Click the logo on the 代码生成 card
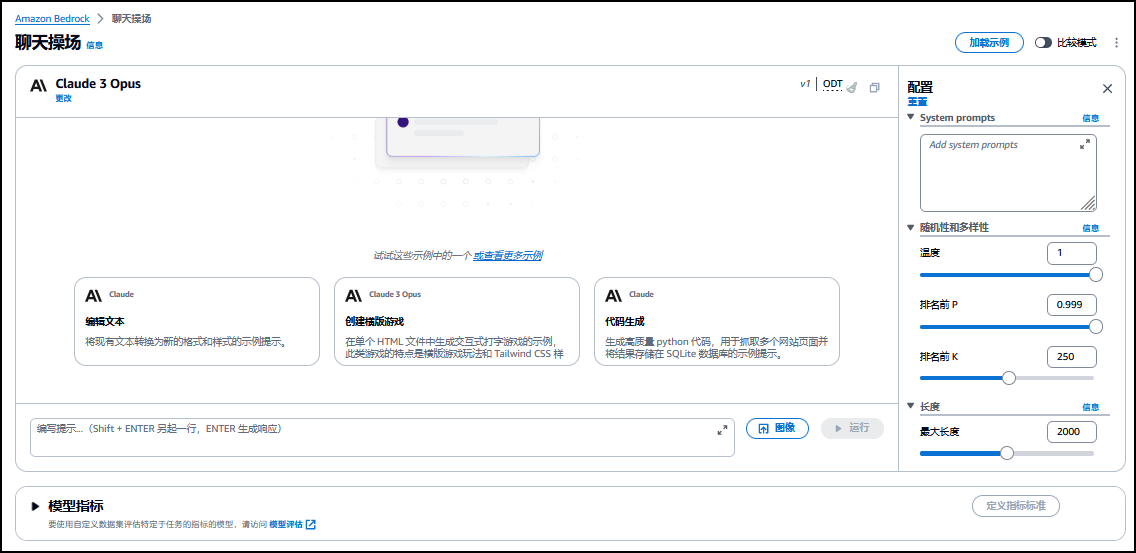Image resolution: width=1136 pixels, height=553 pixels. tap(614, 295)
